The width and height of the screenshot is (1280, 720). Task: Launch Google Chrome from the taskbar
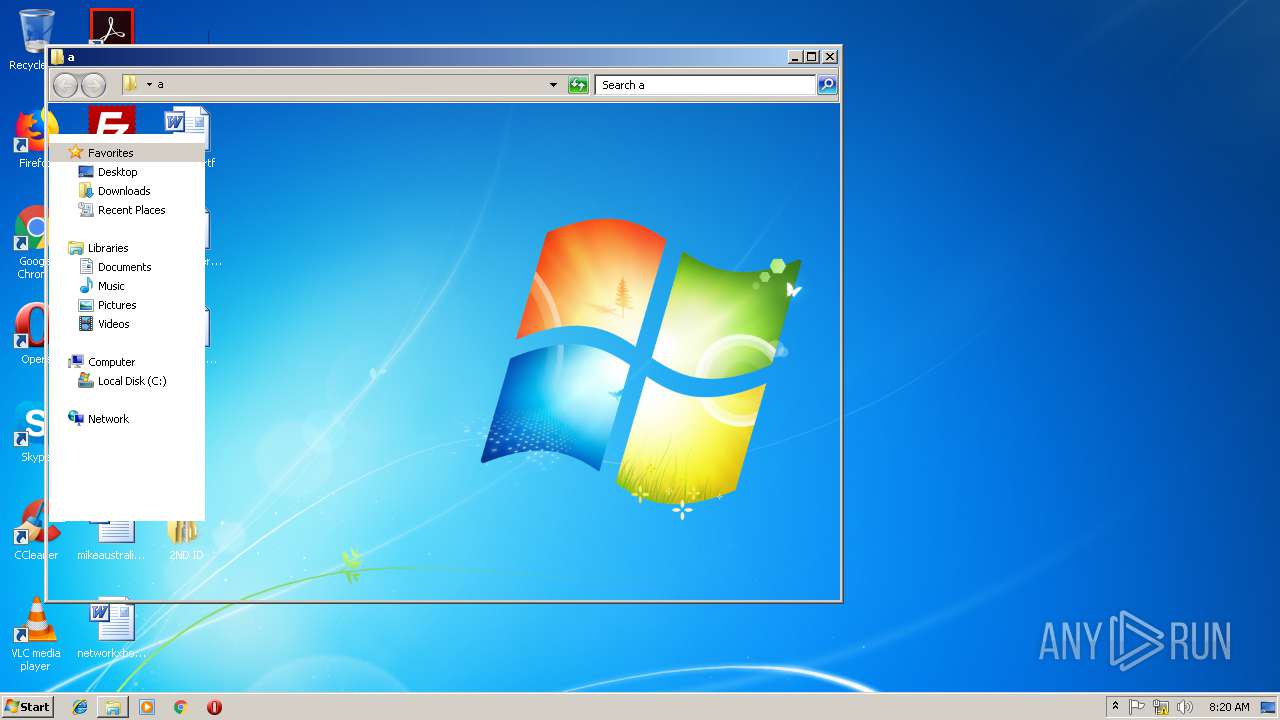tap(181, 707)
